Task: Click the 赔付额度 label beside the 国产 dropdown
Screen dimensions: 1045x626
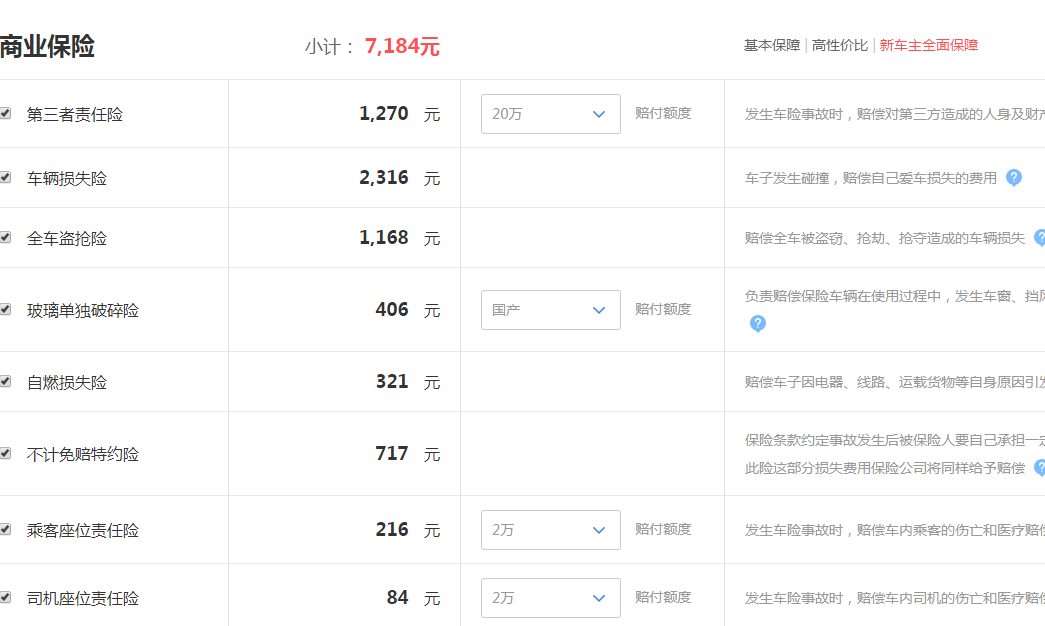Action: [663, 309]
